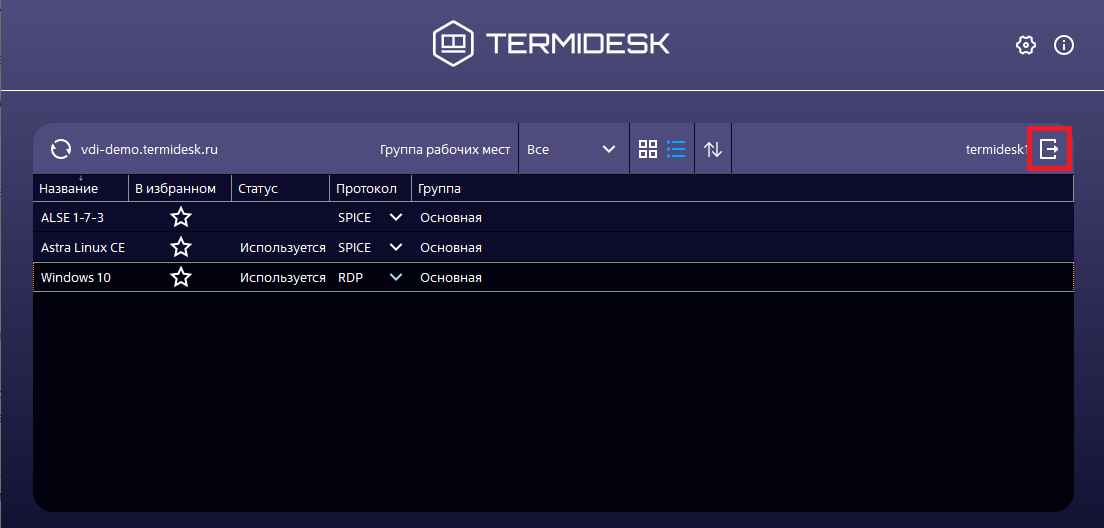This screenshot has width=1104, height=528.
Task: Click the sort order arrows icon
Action: pyautogui.click(x=713, y=149)
